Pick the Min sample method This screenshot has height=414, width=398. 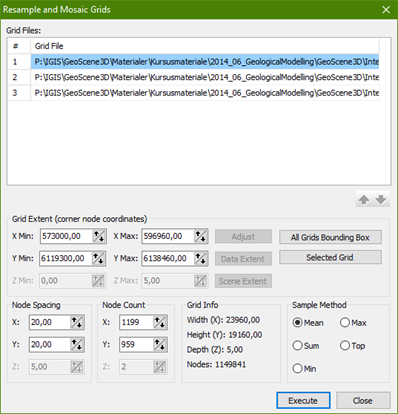(304, 369)
